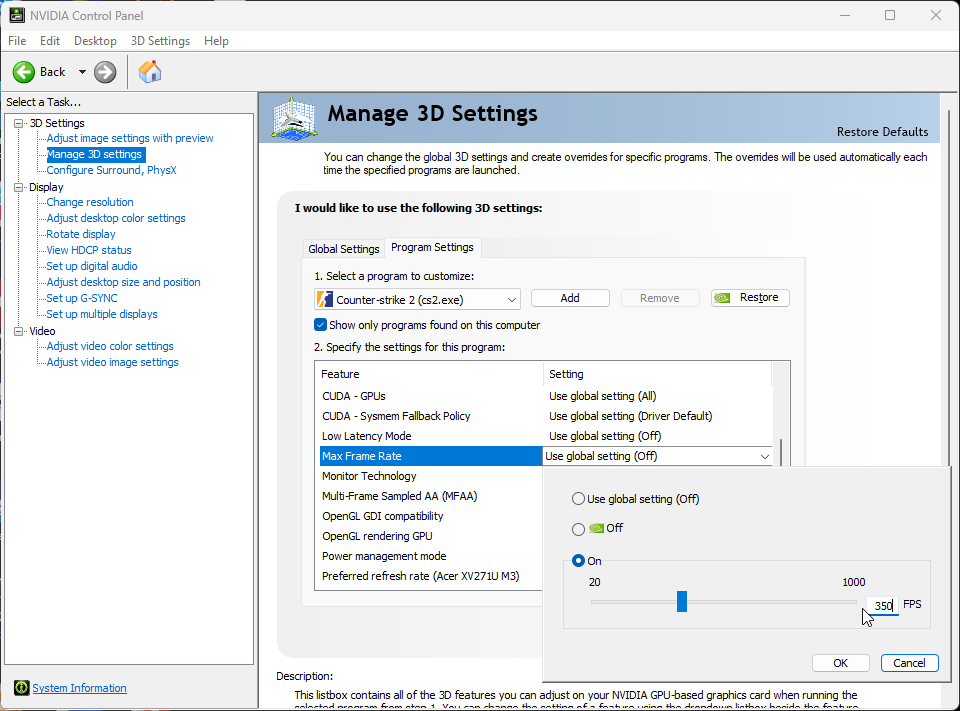Open the Back history dropdown arrow
Screen dimensions: 960x711
coord(82,72)
